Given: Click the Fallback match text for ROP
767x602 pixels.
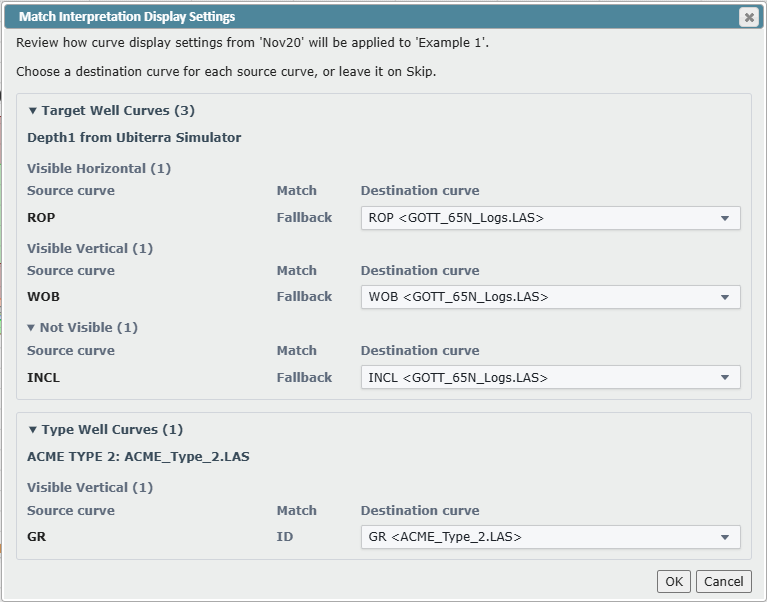Looking at the screenshot, I should 304,218.
